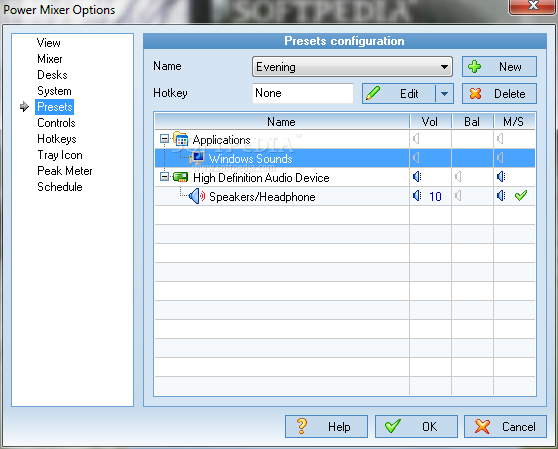
Task: Click the Edit preset button
Action: tap(399, 94)
